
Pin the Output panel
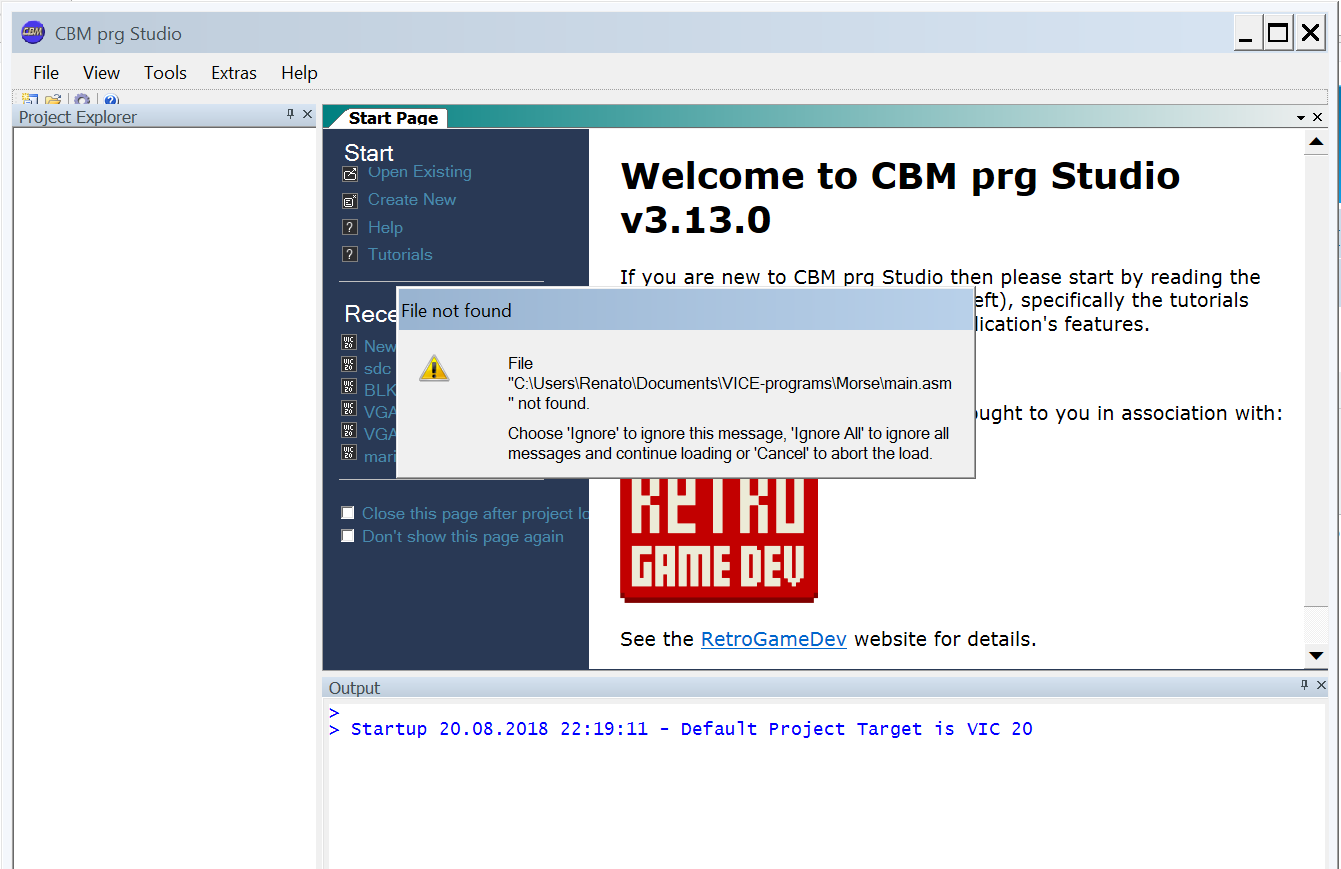click(x=1305, y=686)
